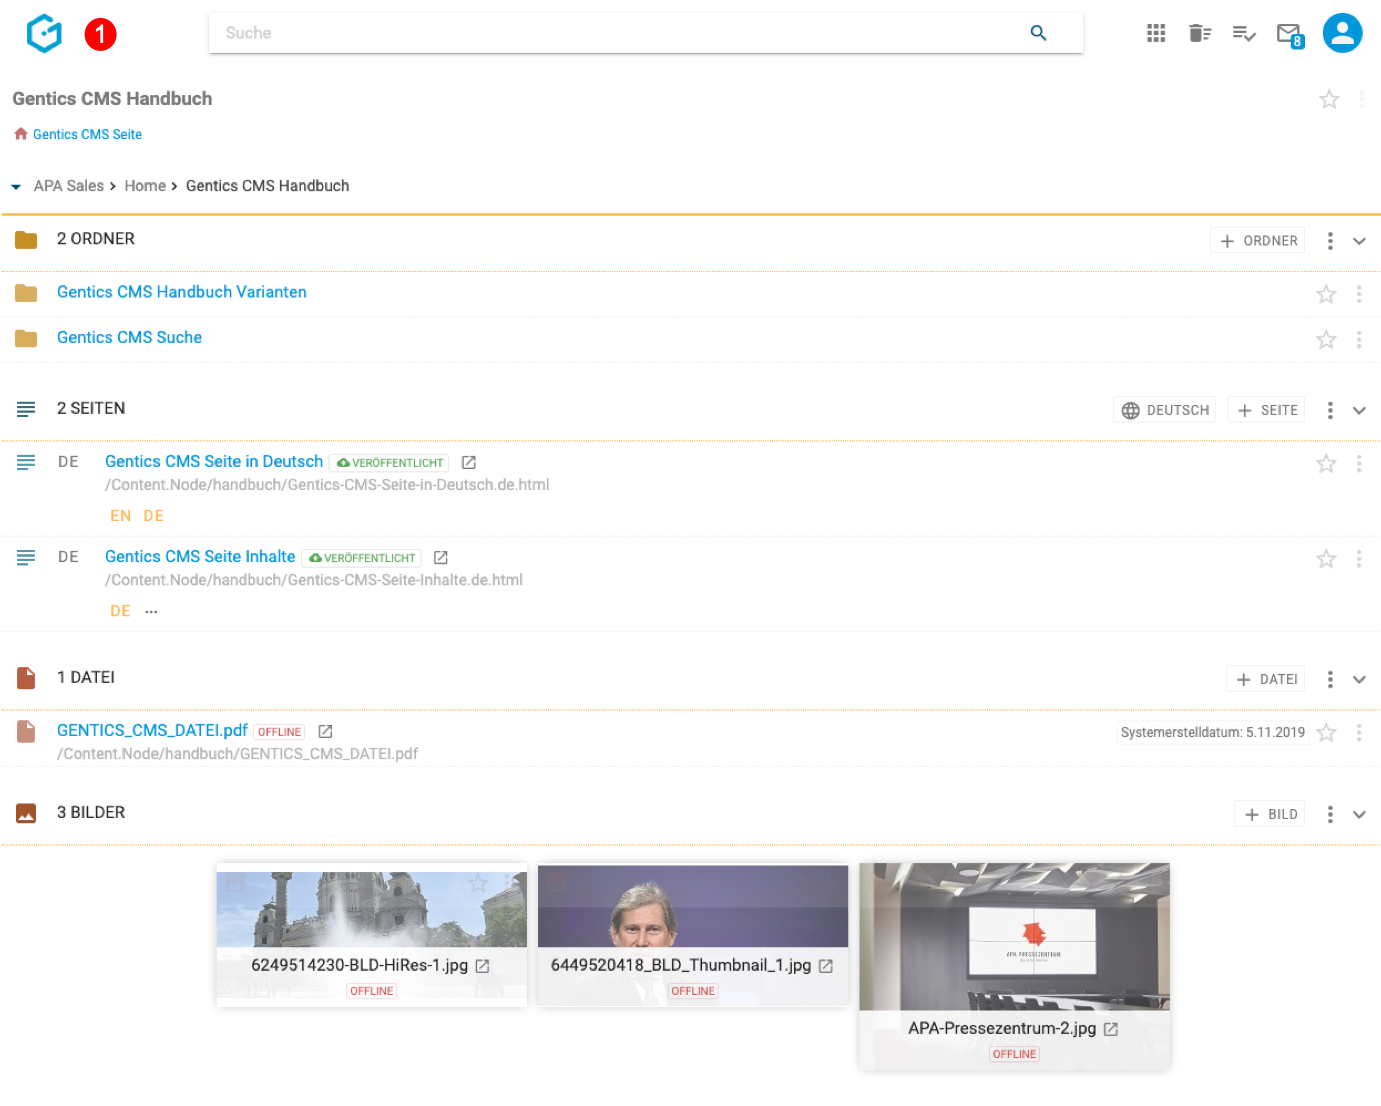The width and height of the screenshot is (1381, 1106).
Task: Open the Gentics CMS Seite link
Action: (87, 134)
